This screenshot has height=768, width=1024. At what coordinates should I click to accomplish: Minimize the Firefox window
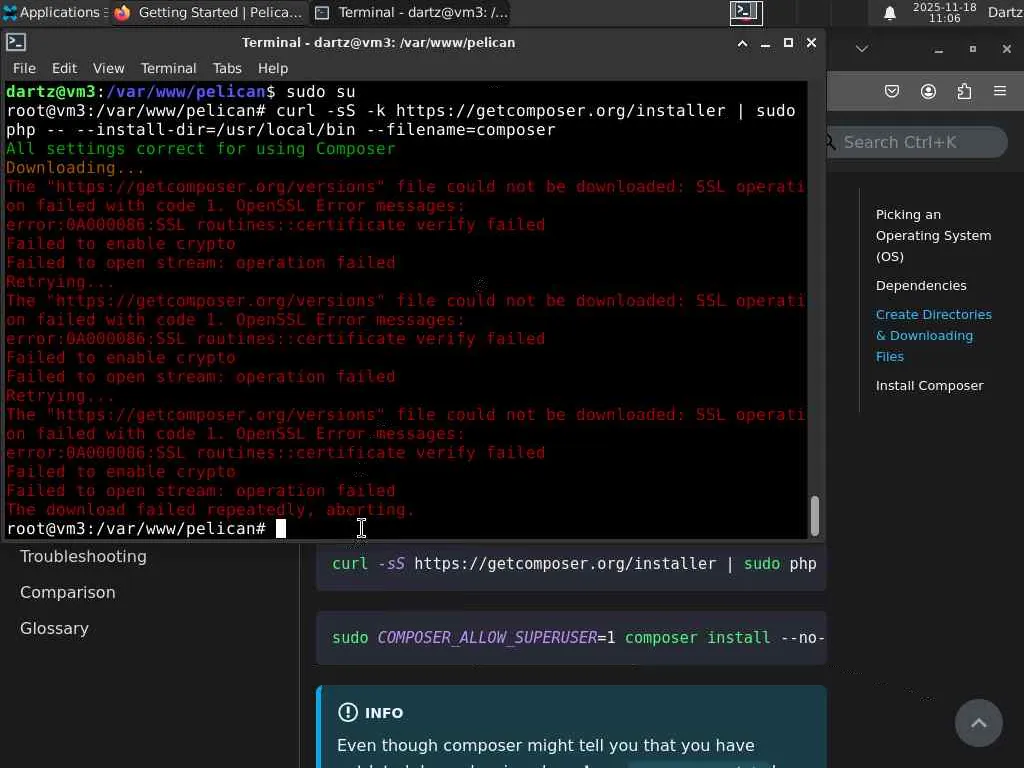[x=938, y=50]
